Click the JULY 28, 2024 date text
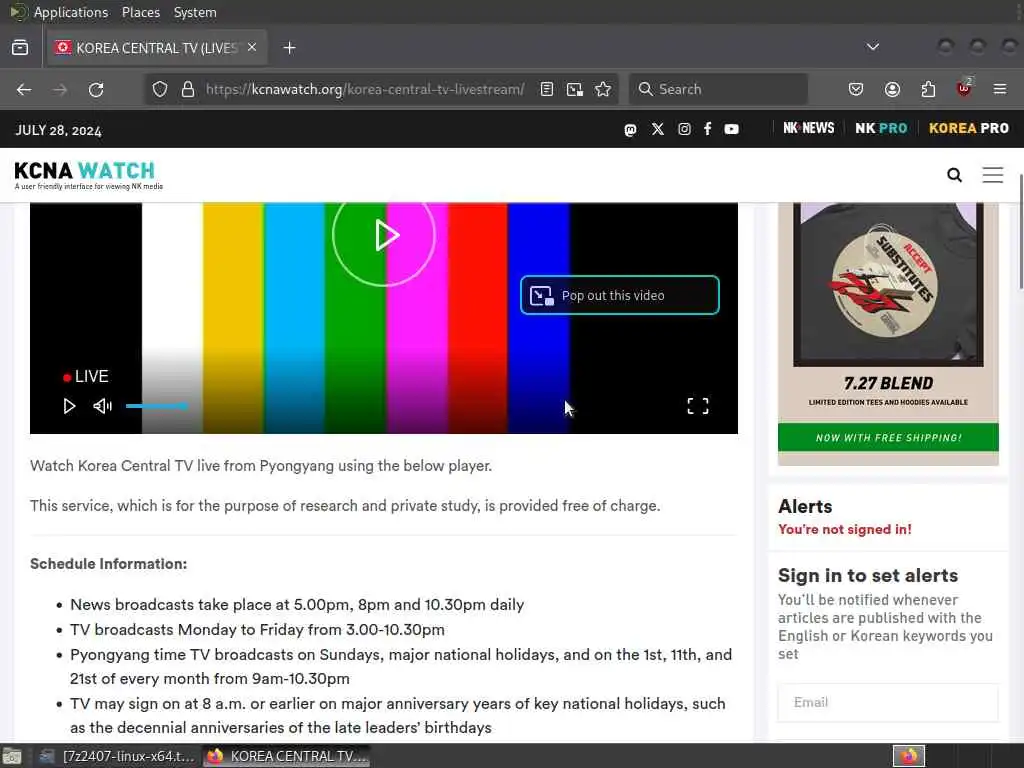 pyautogui.click(x=58, y=130)
